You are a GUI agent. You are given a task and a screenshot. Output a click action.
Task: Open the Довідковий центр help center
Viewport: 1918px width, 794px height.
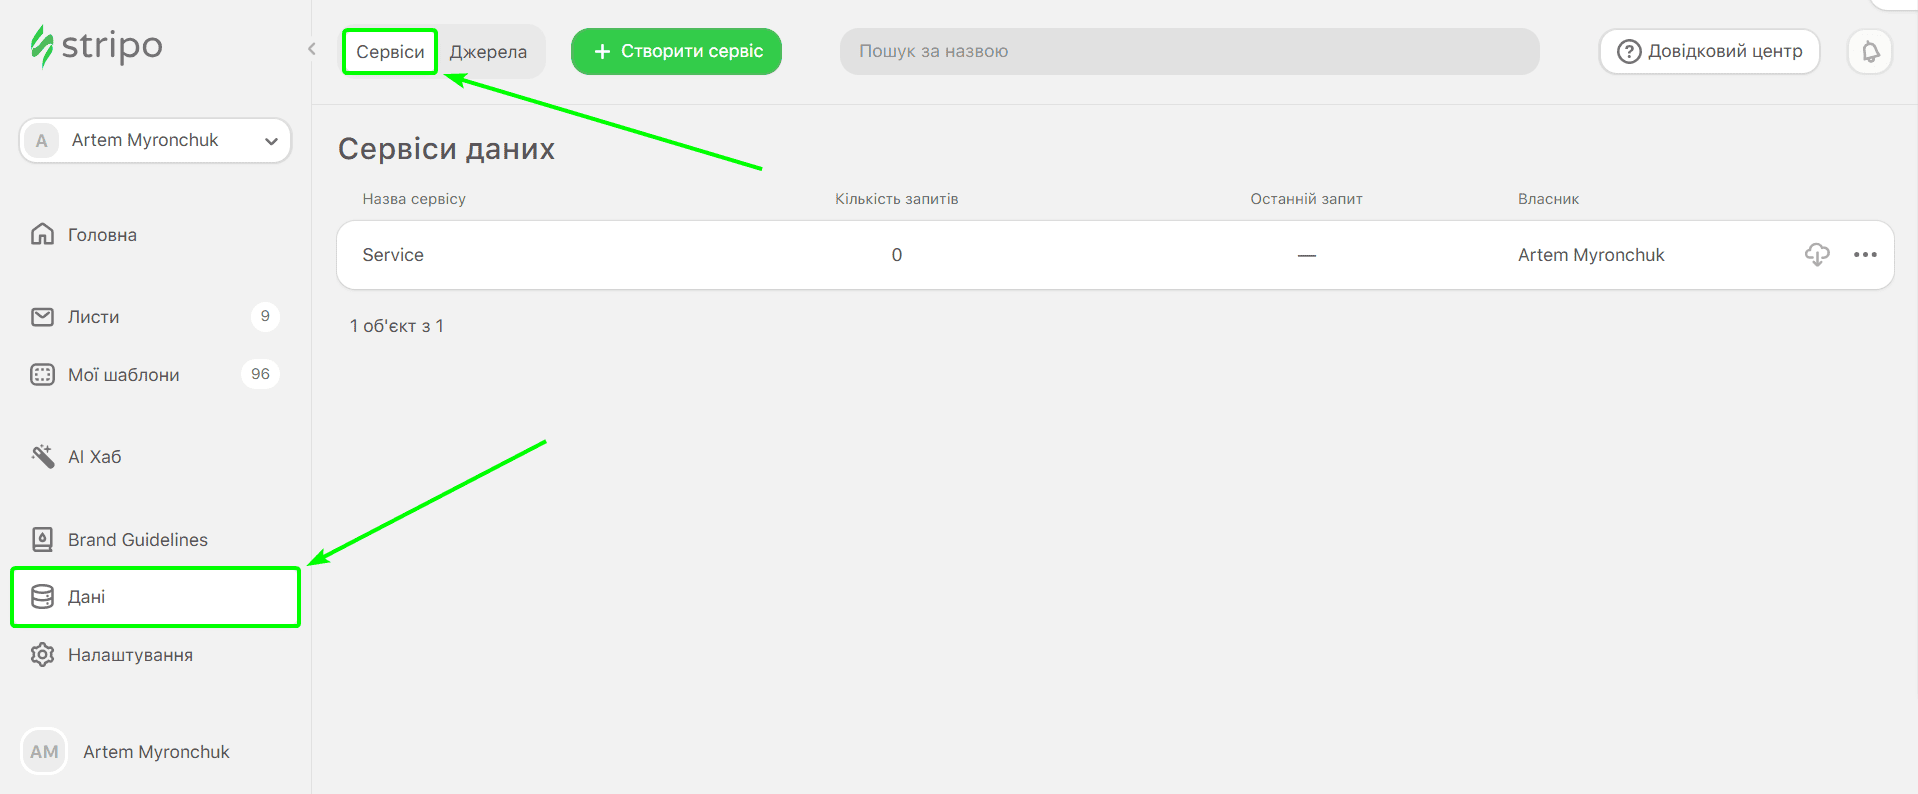1709,51
